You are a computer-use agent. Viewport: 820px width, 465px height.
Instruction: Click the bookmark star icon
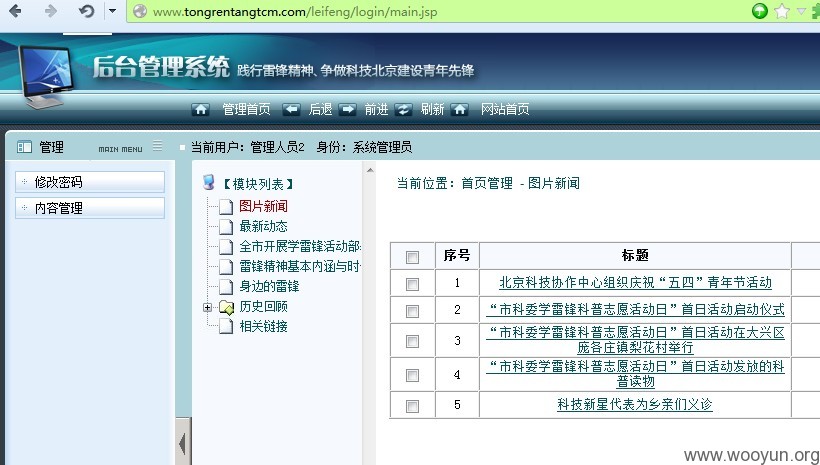coord(782,11)
